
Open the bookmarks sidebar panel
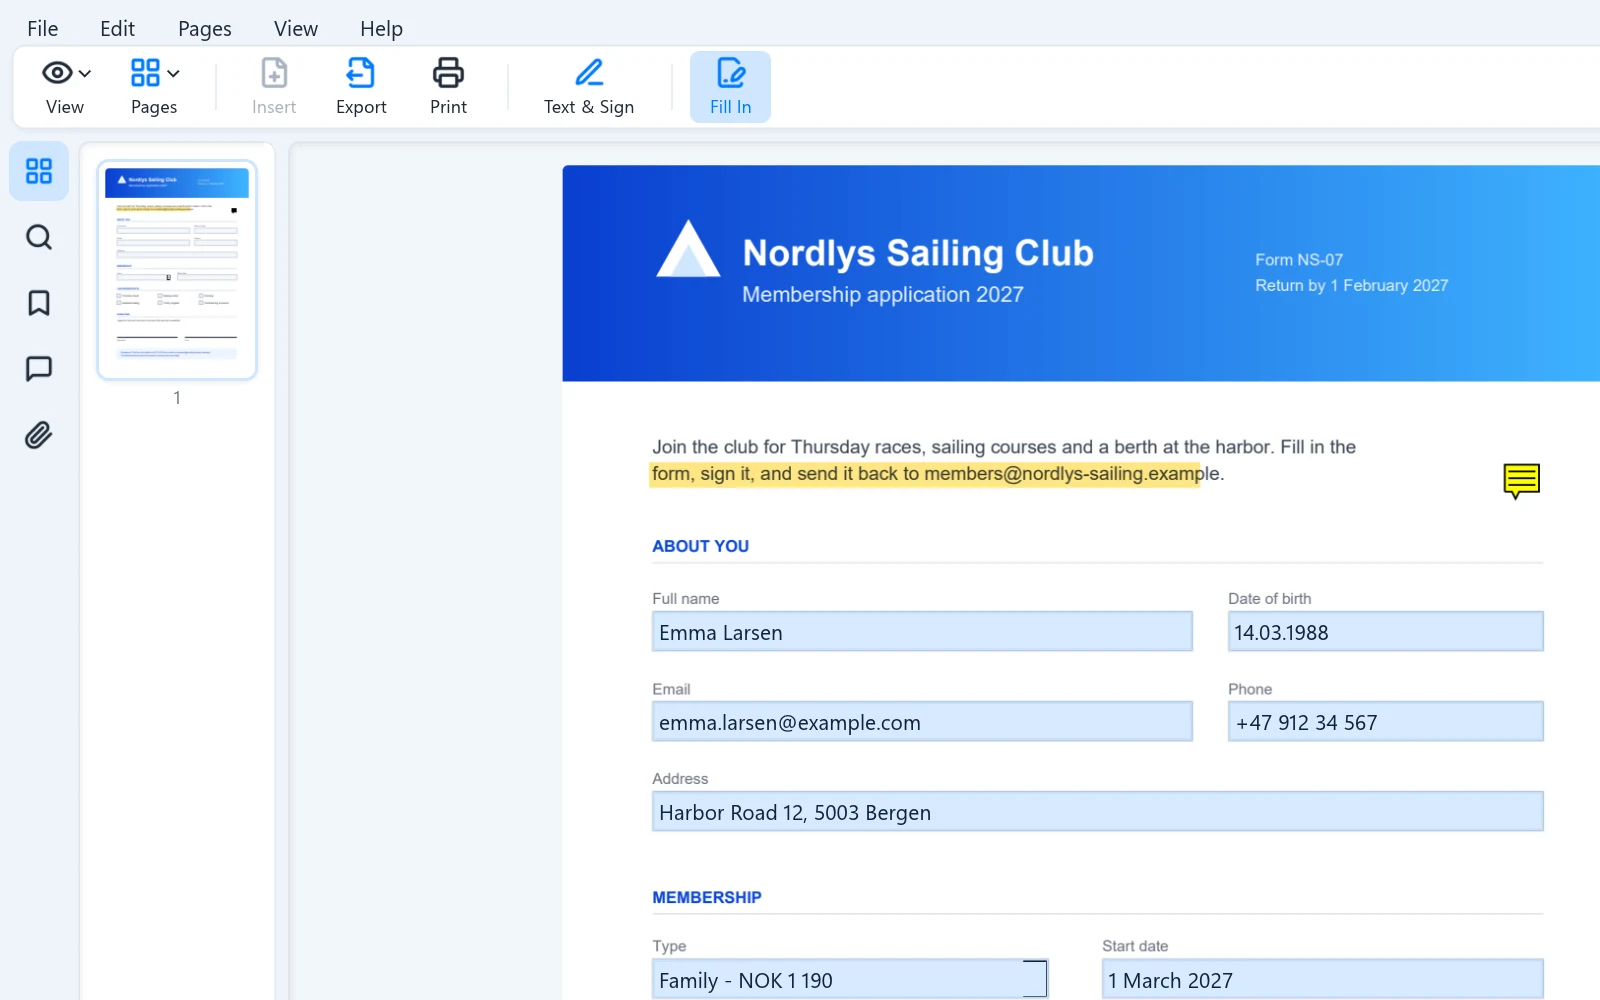39,303
